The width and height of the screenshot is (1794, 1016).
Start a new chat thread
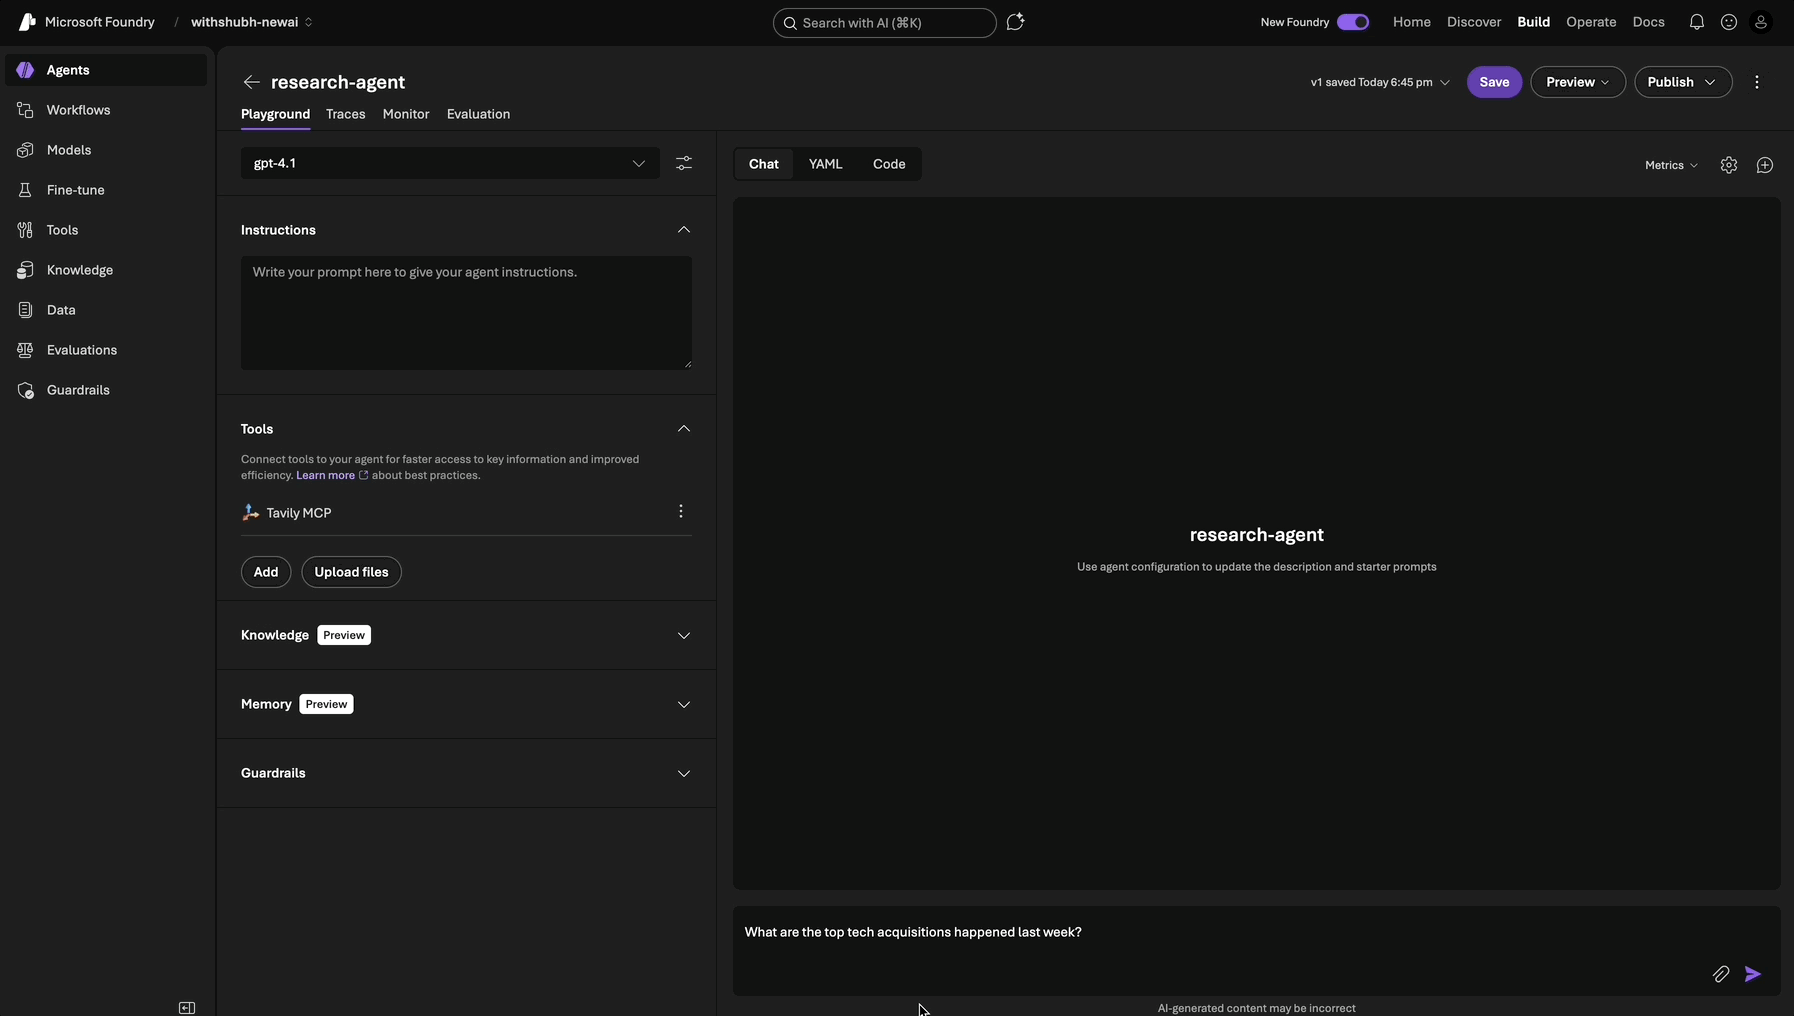[1765, 164]
